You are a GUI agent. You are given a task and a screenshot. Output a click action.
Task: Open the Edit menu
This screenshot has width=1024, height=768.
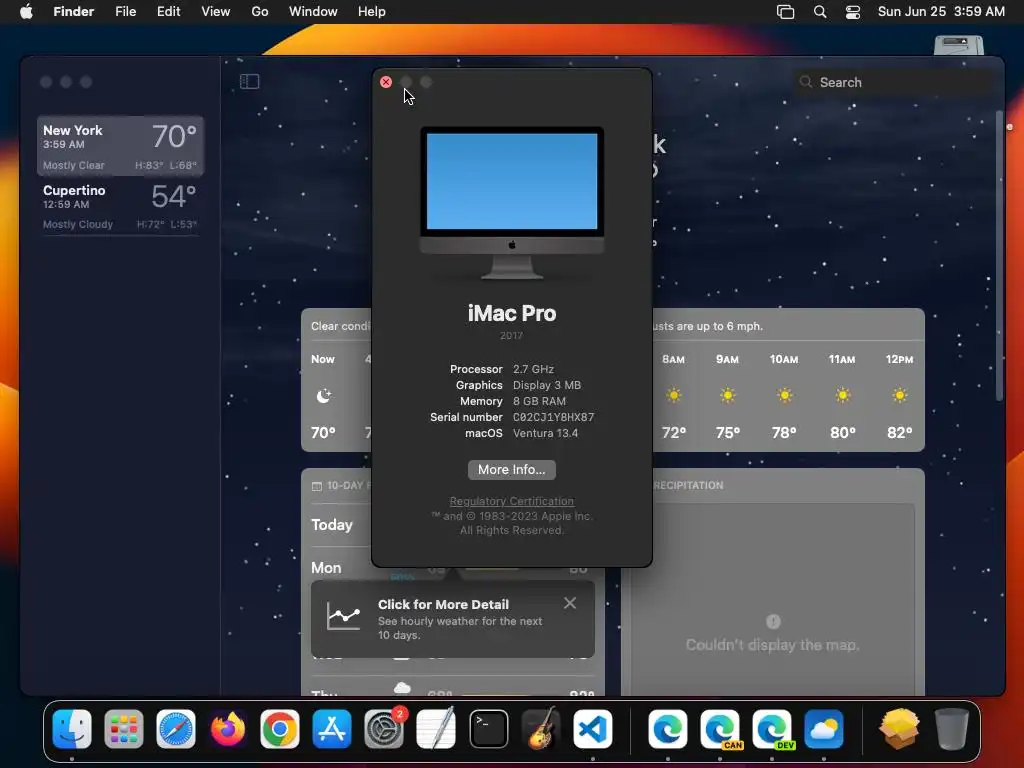pos(168,12)
